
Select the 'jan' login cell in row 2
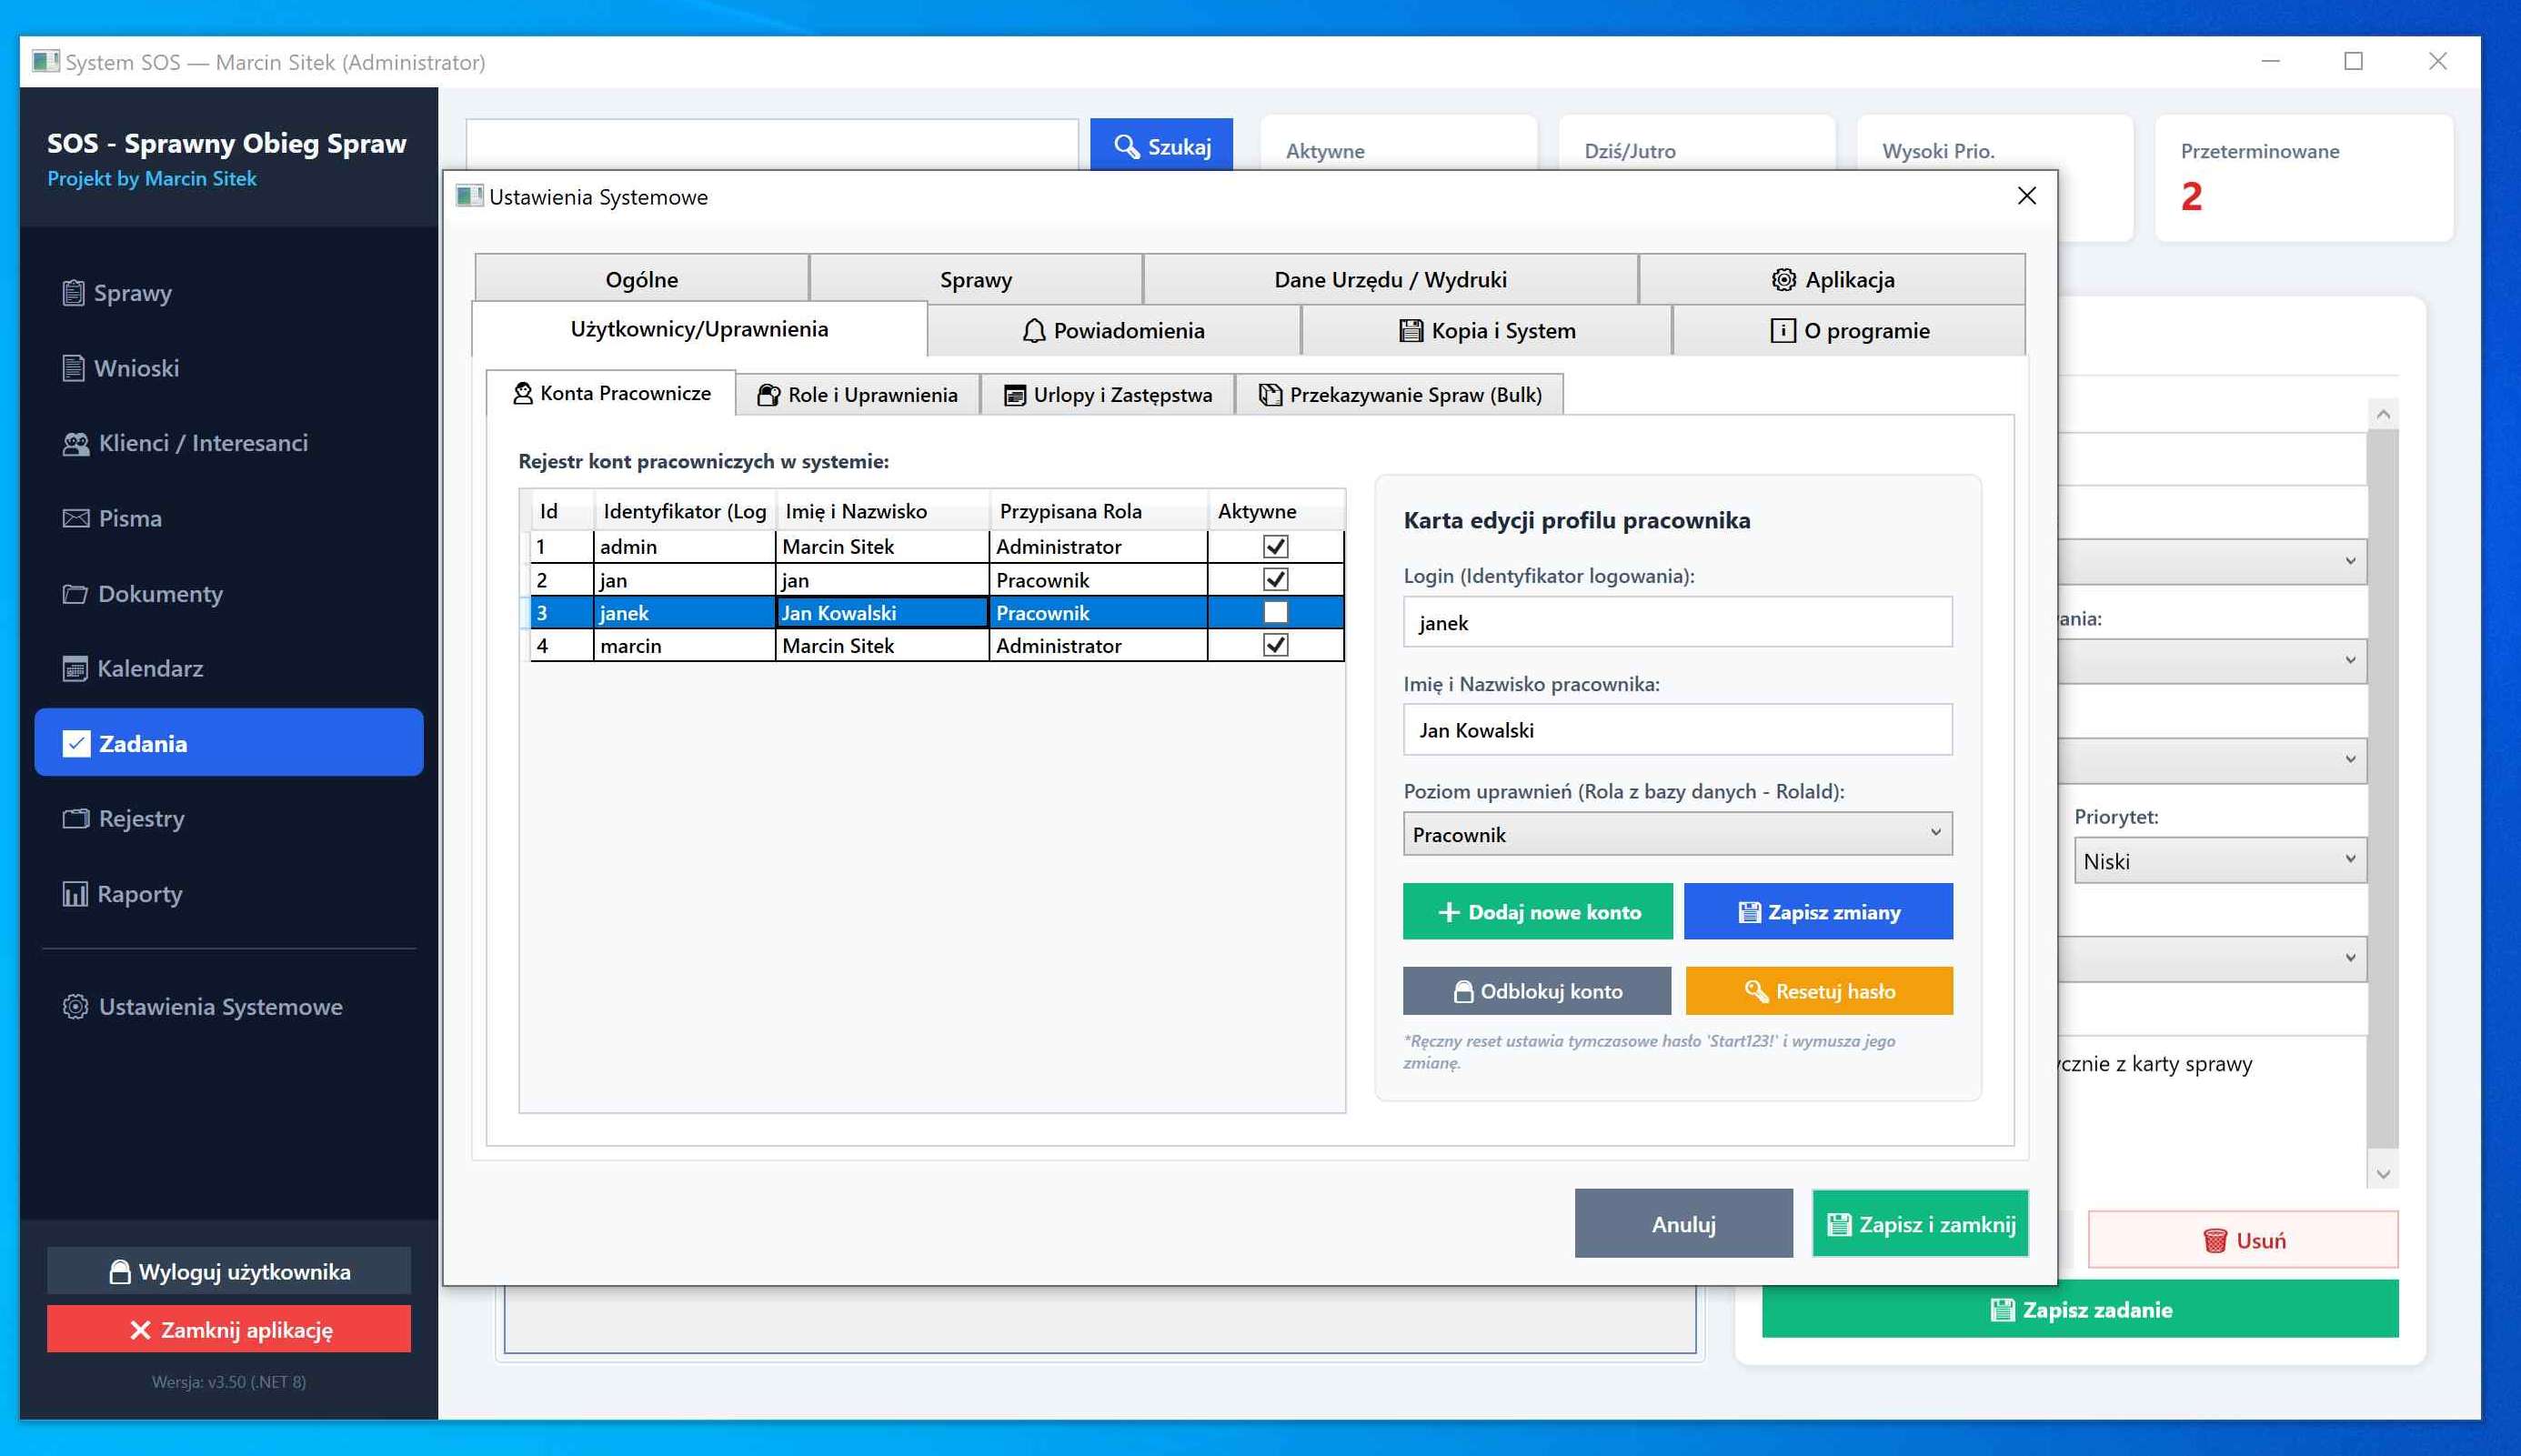coord(684,579)
